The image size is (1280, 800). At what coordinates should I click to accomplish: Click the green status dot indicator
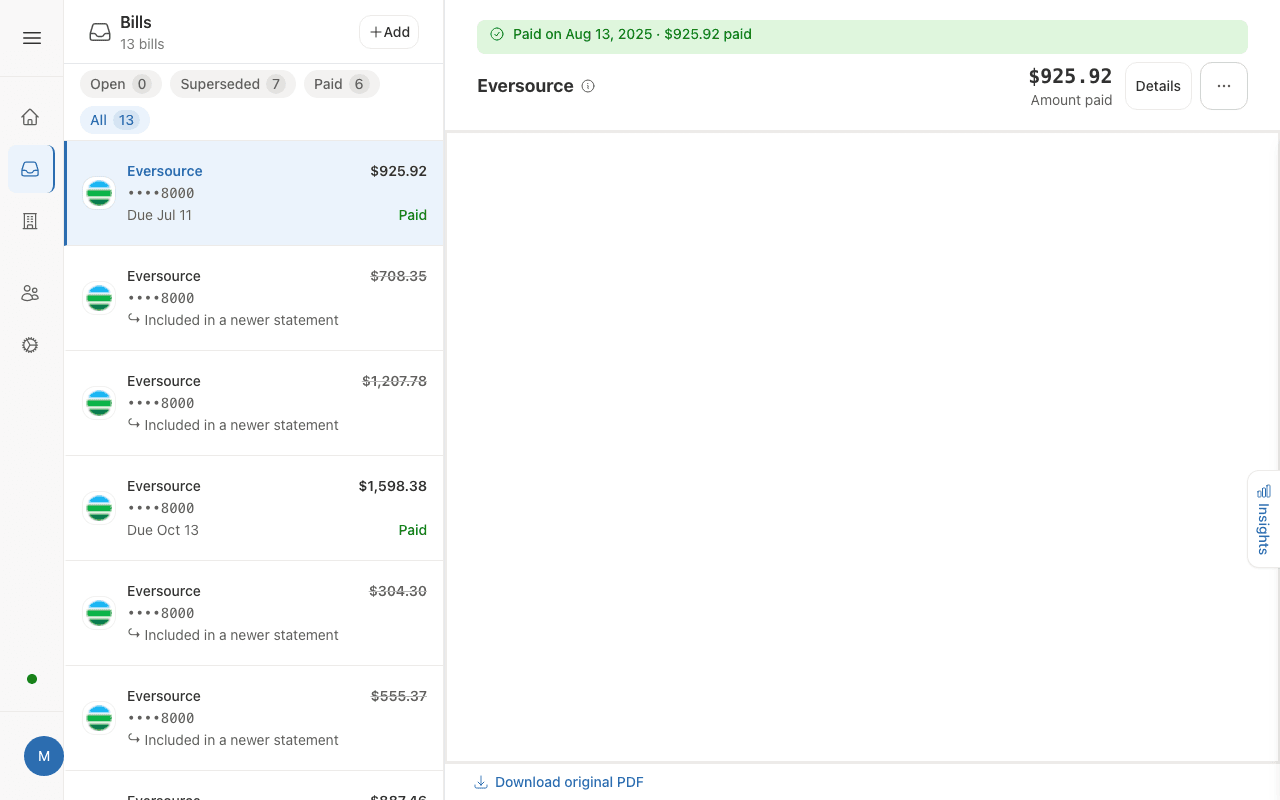click(32, 679)
